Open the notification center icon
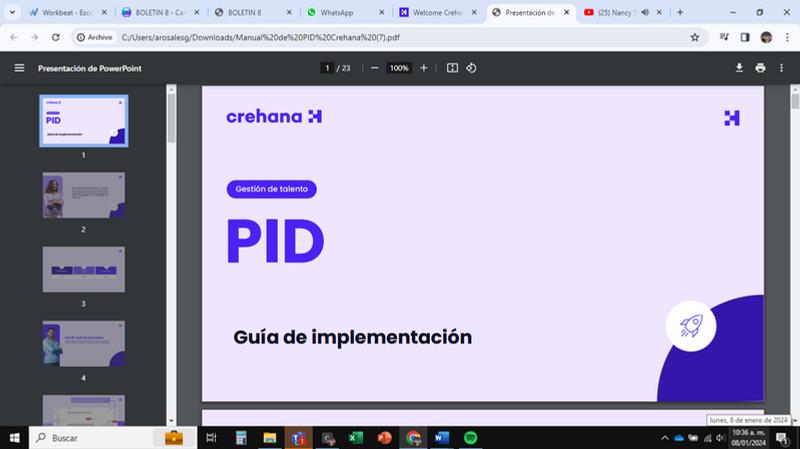 [782, 438]
